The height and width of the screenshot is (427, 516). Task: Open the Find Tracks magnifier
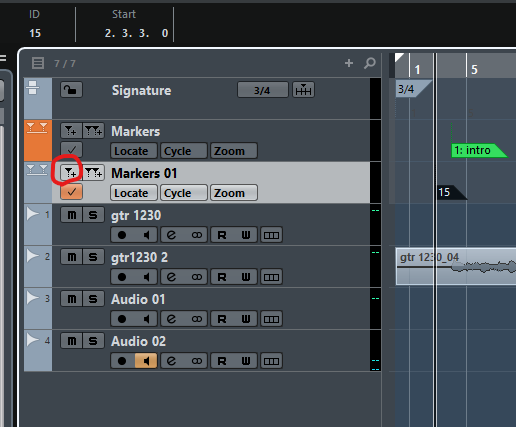(370, 63)
